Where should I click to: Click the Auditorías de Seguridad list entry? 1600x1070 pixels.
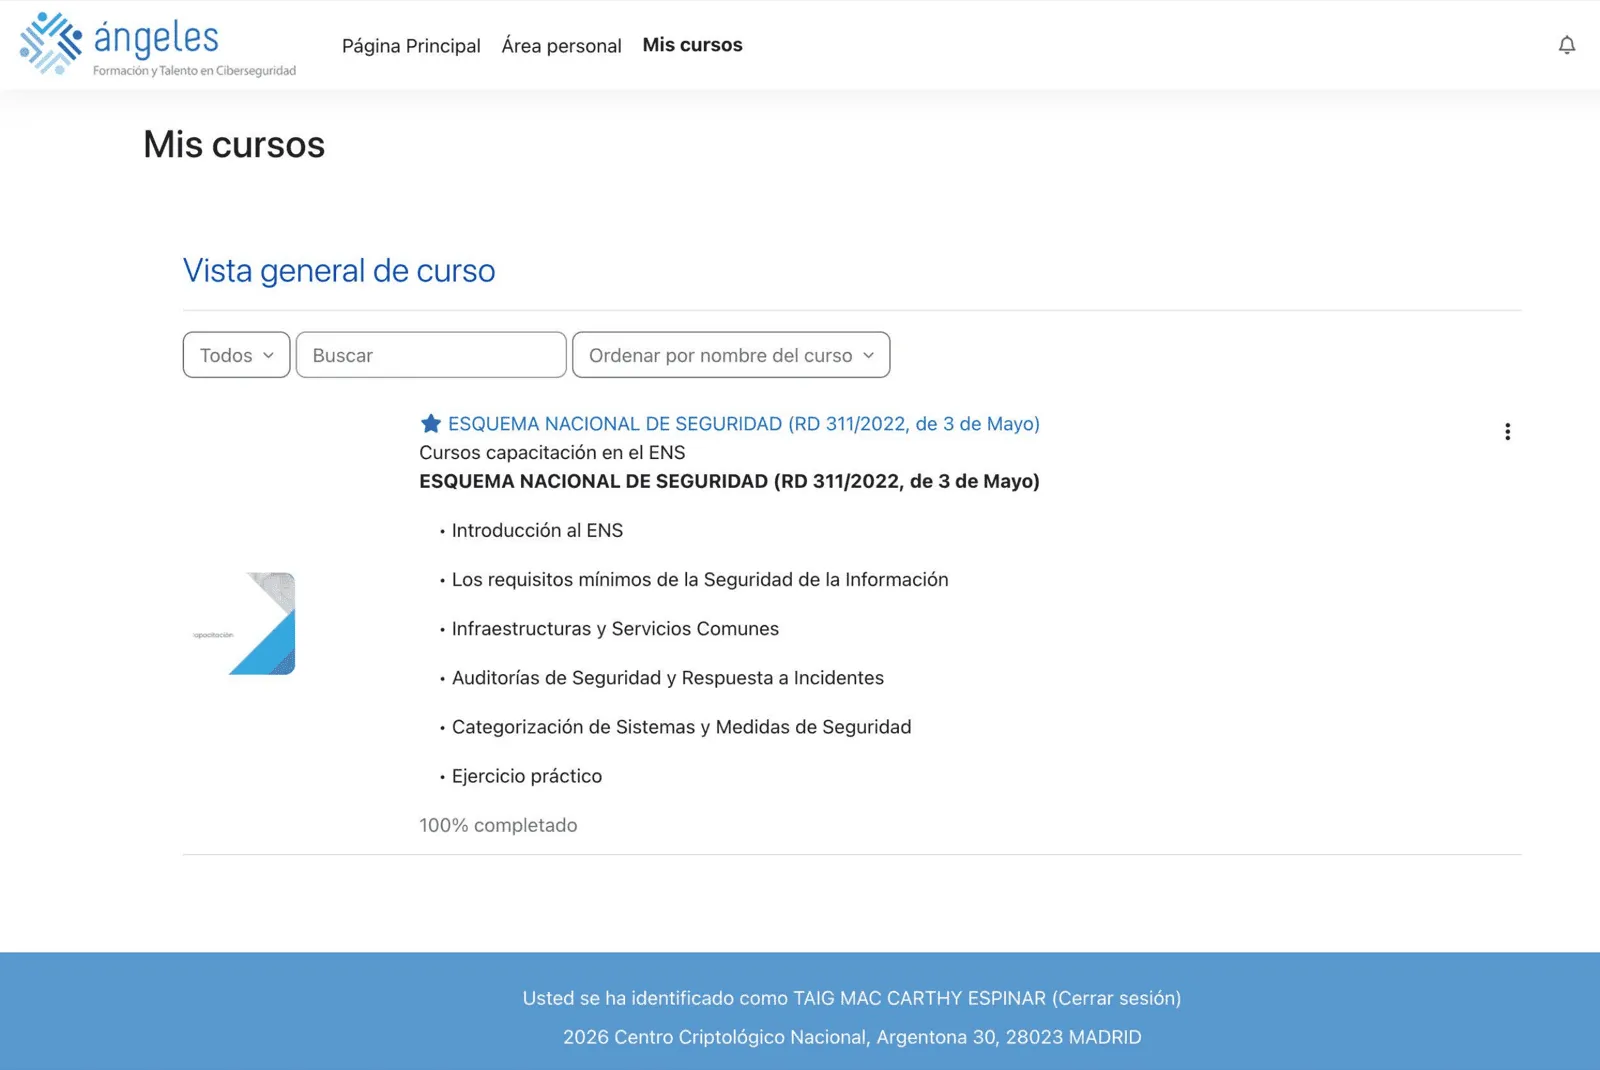click(x=667, y=677)
